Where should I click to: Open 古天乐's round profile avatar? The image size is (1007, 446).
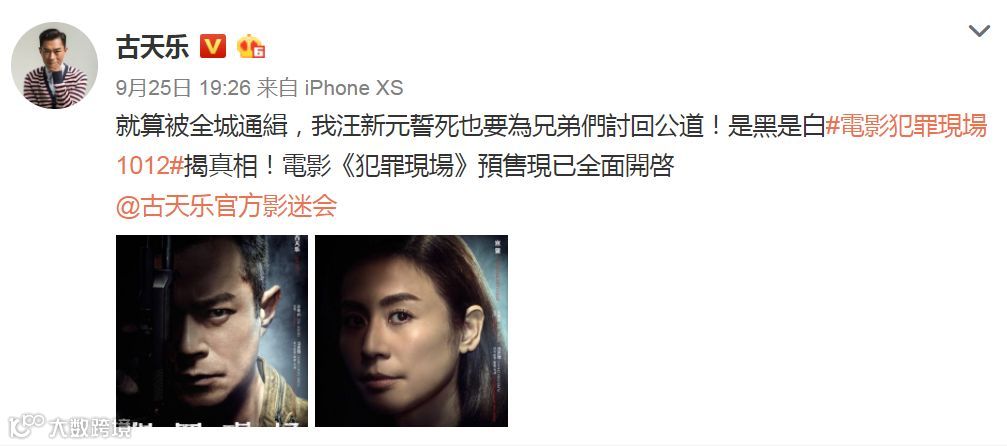55,65
